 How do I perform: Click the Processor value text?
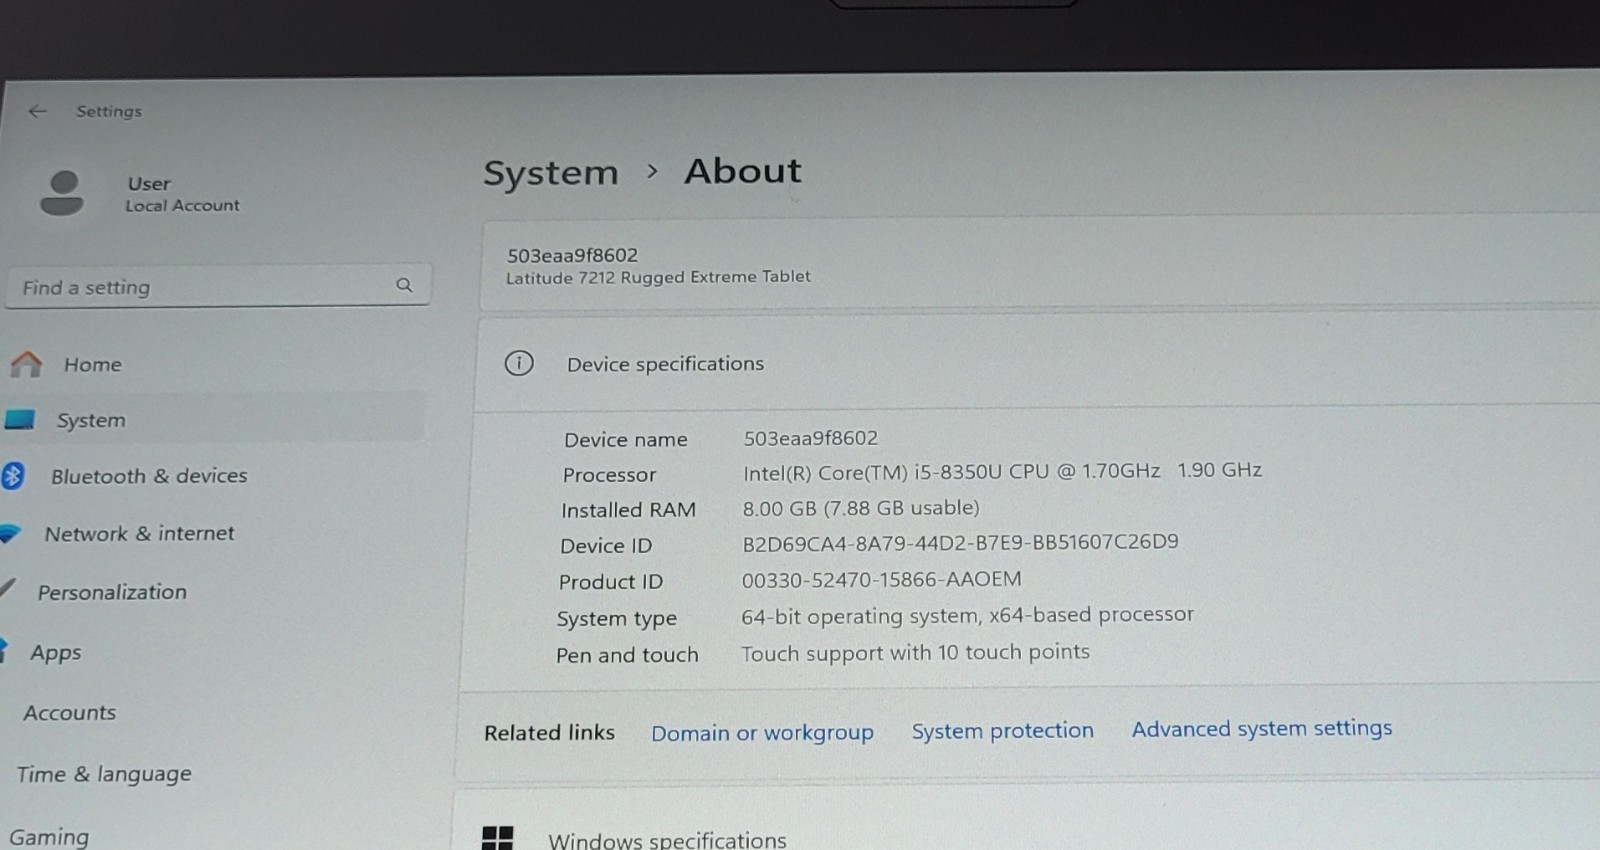click(1002, 471)
